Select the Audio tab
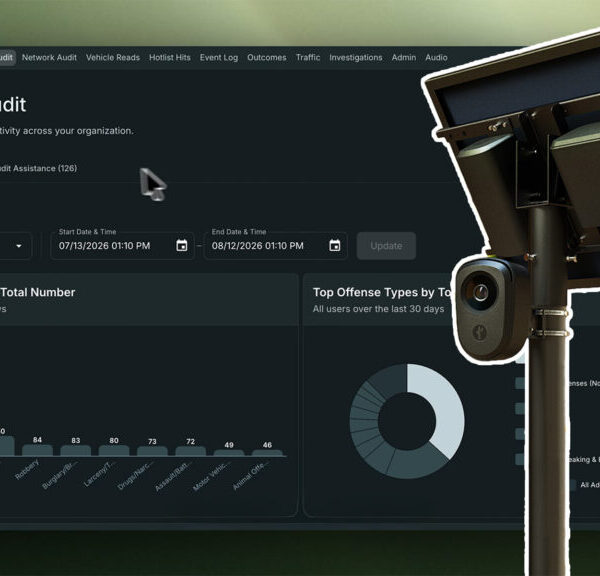The image size is (600, 576). click(x=436, y=57)
